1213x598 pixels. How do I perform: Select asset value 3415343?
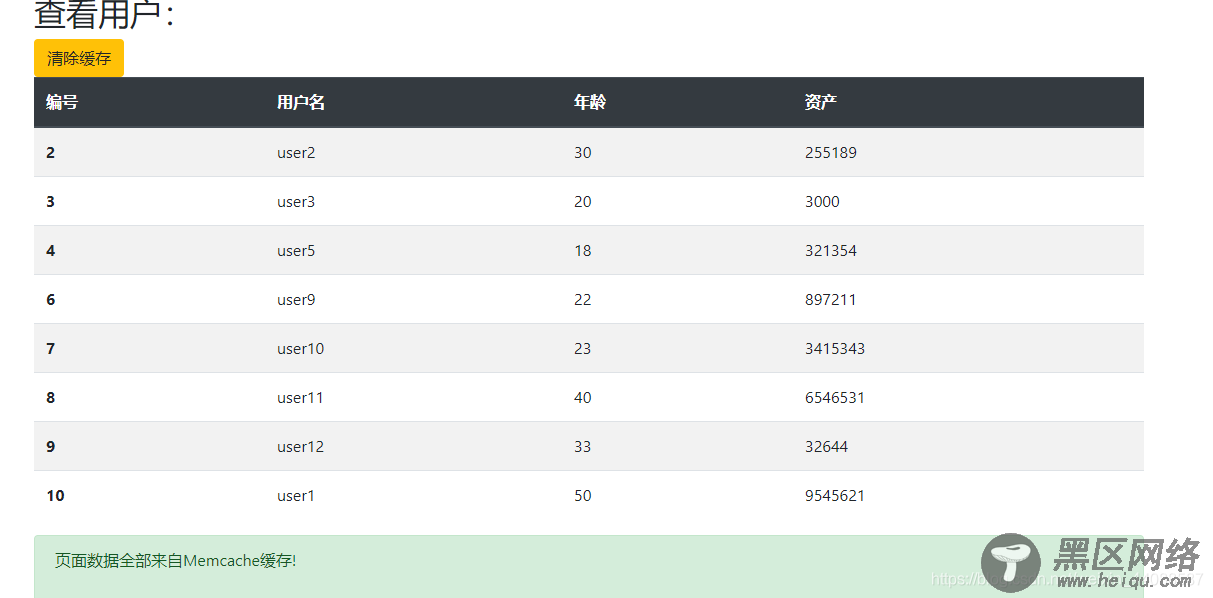835,349
